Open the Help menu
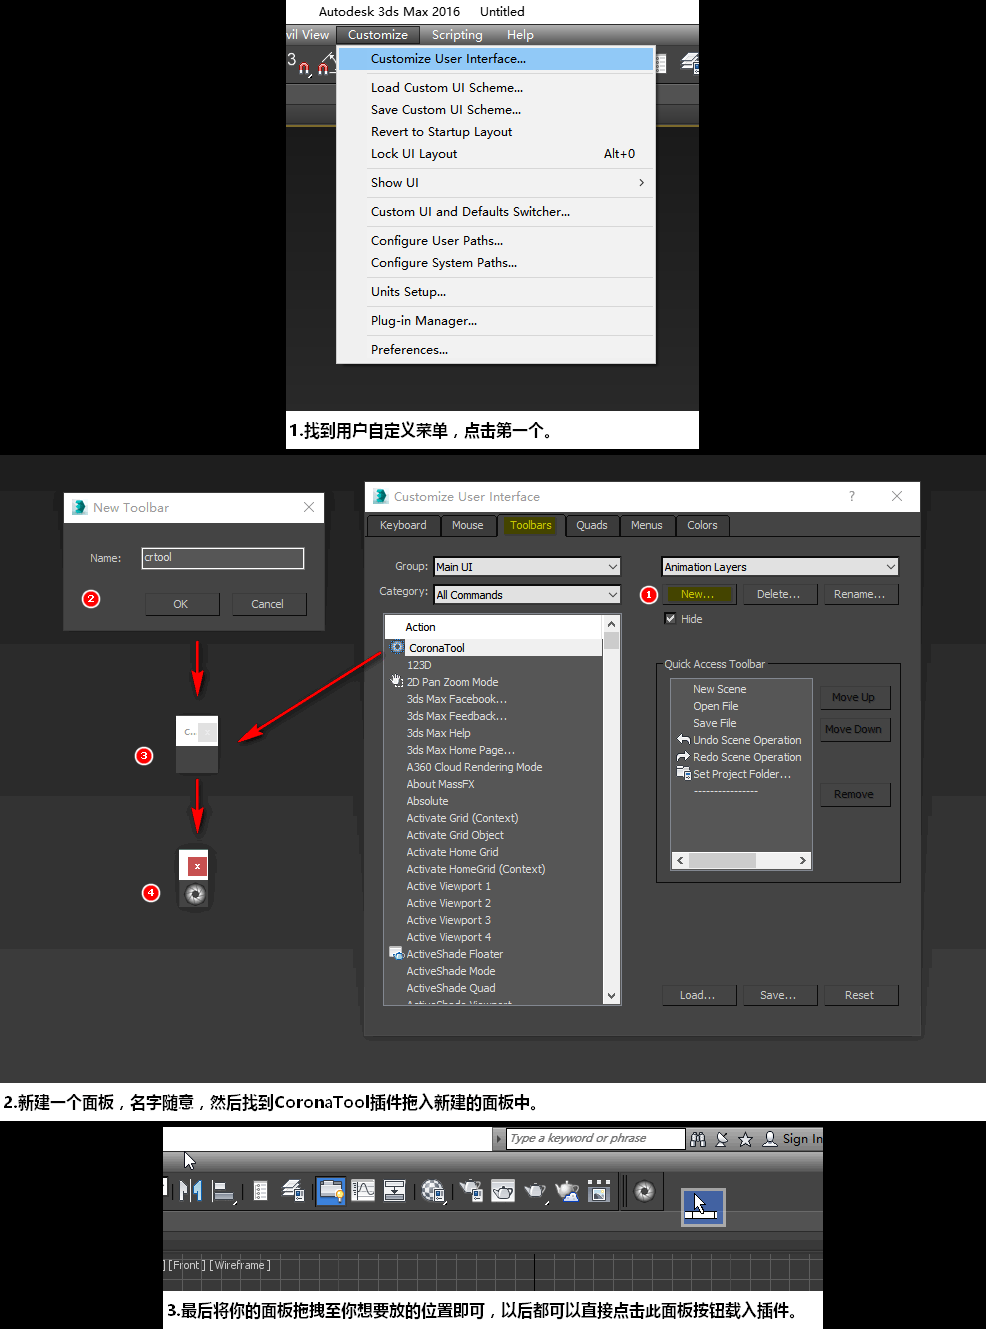This screenshot has width=986, height=1329. (520, 35)
